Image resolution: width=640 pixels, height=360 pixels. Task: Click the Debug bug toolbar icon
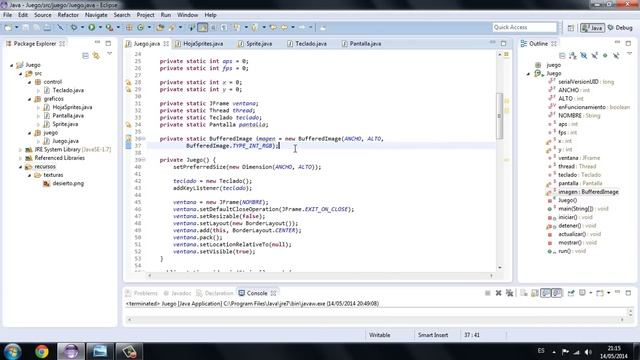coord(74,27)
